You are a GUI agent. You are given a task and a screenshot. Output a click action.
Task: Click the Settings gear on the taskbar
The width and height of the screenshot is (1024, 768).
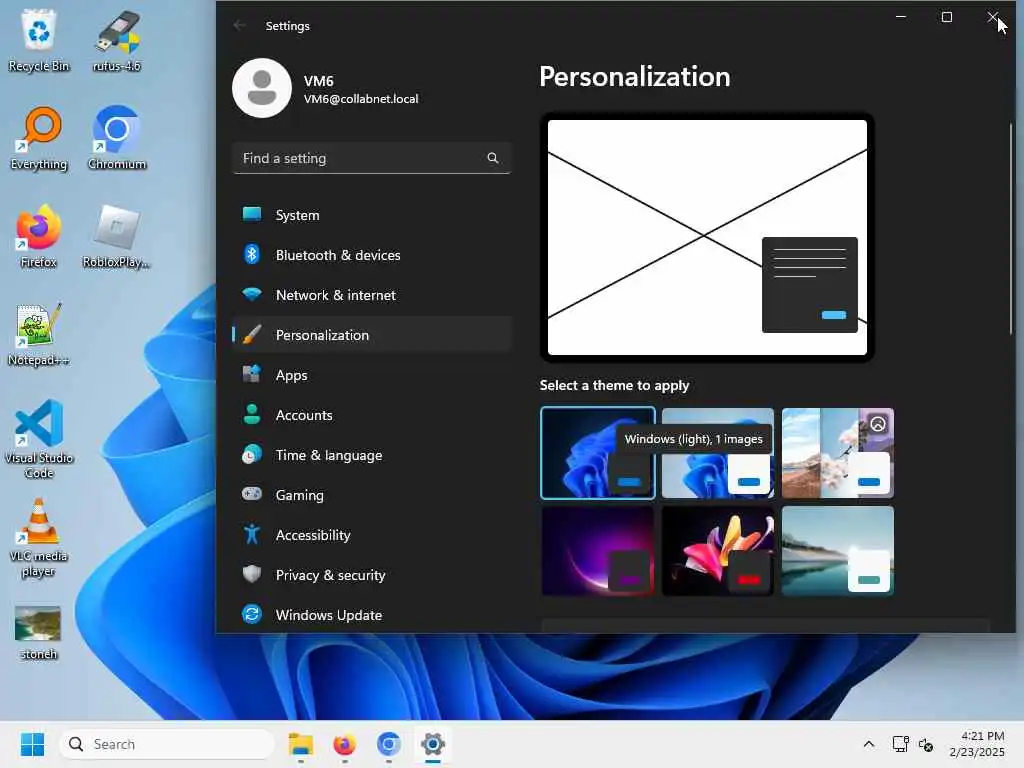click(x=432, y=744)
